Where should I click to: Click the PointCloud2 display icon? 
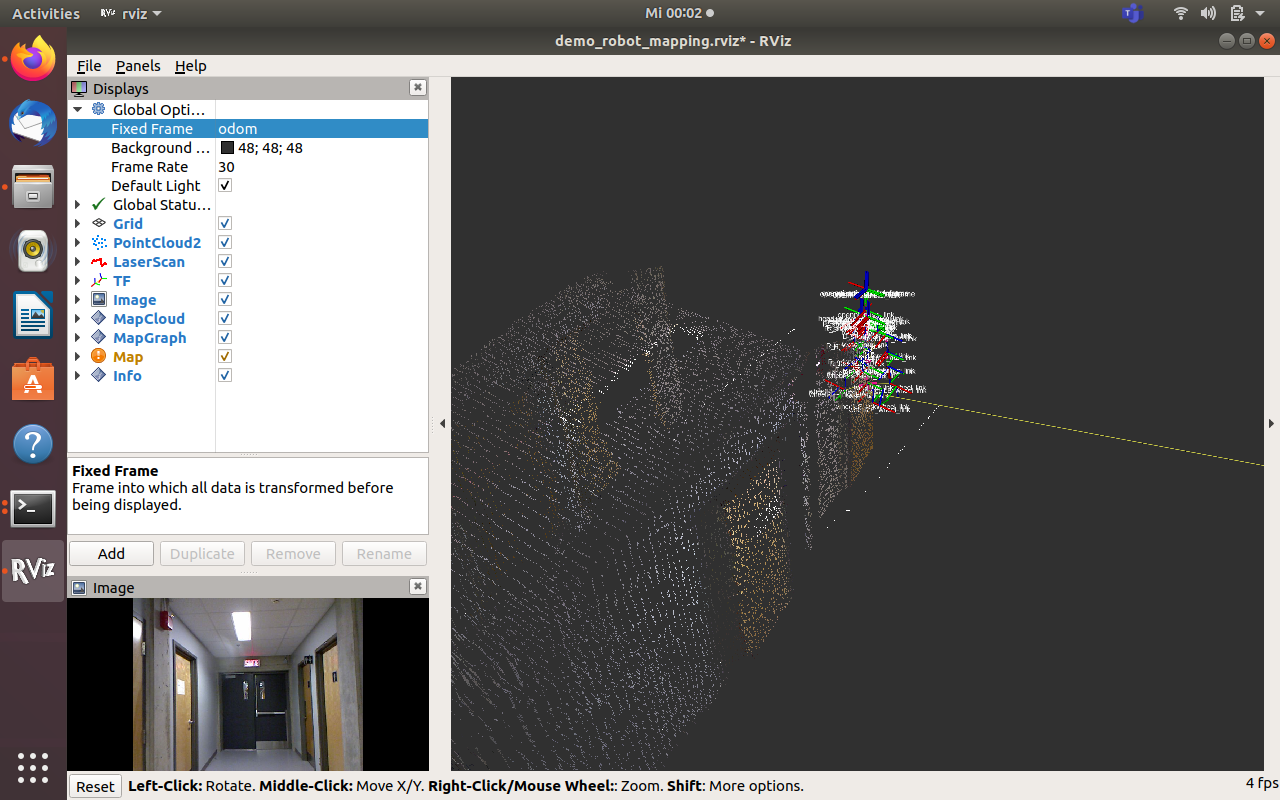click(98, 243)
